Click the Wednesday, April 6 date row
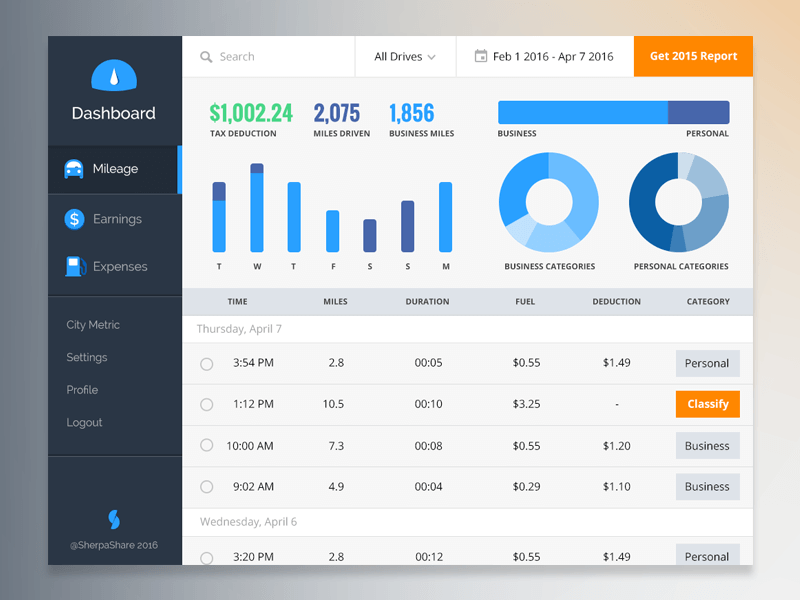Screen dimensions: 800x600 (467, 522)
